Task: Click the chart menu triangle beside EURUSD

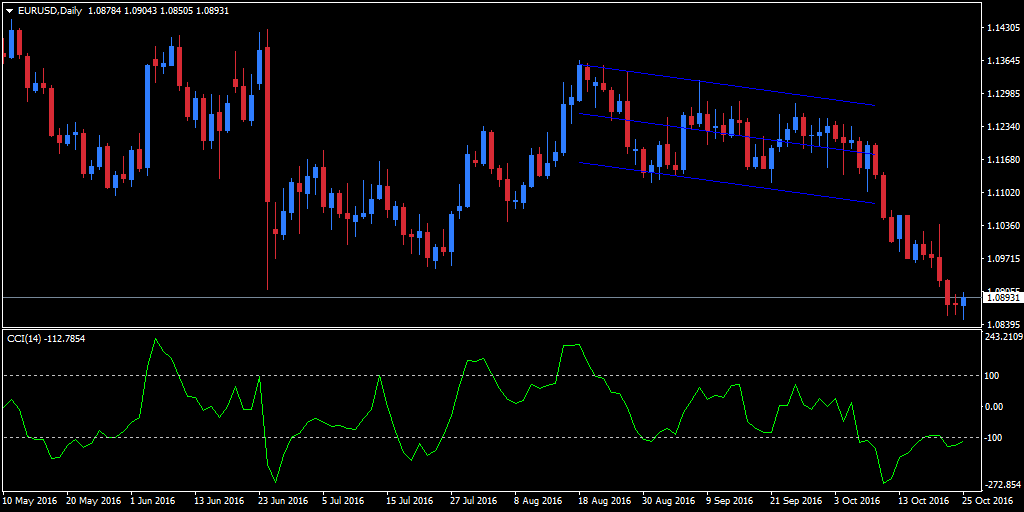Action: pyautogui.click(x=10, y=11)
